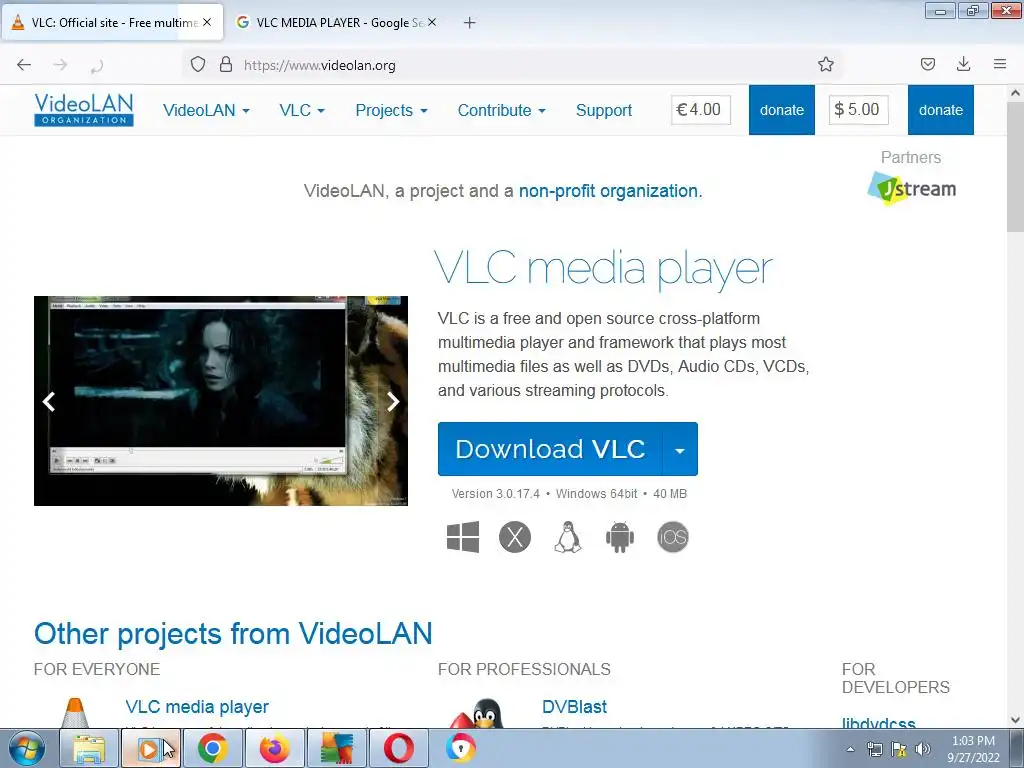Click the 'VLC media player' main heading
Screen dimensions: 1024x768
click(603, 268)
